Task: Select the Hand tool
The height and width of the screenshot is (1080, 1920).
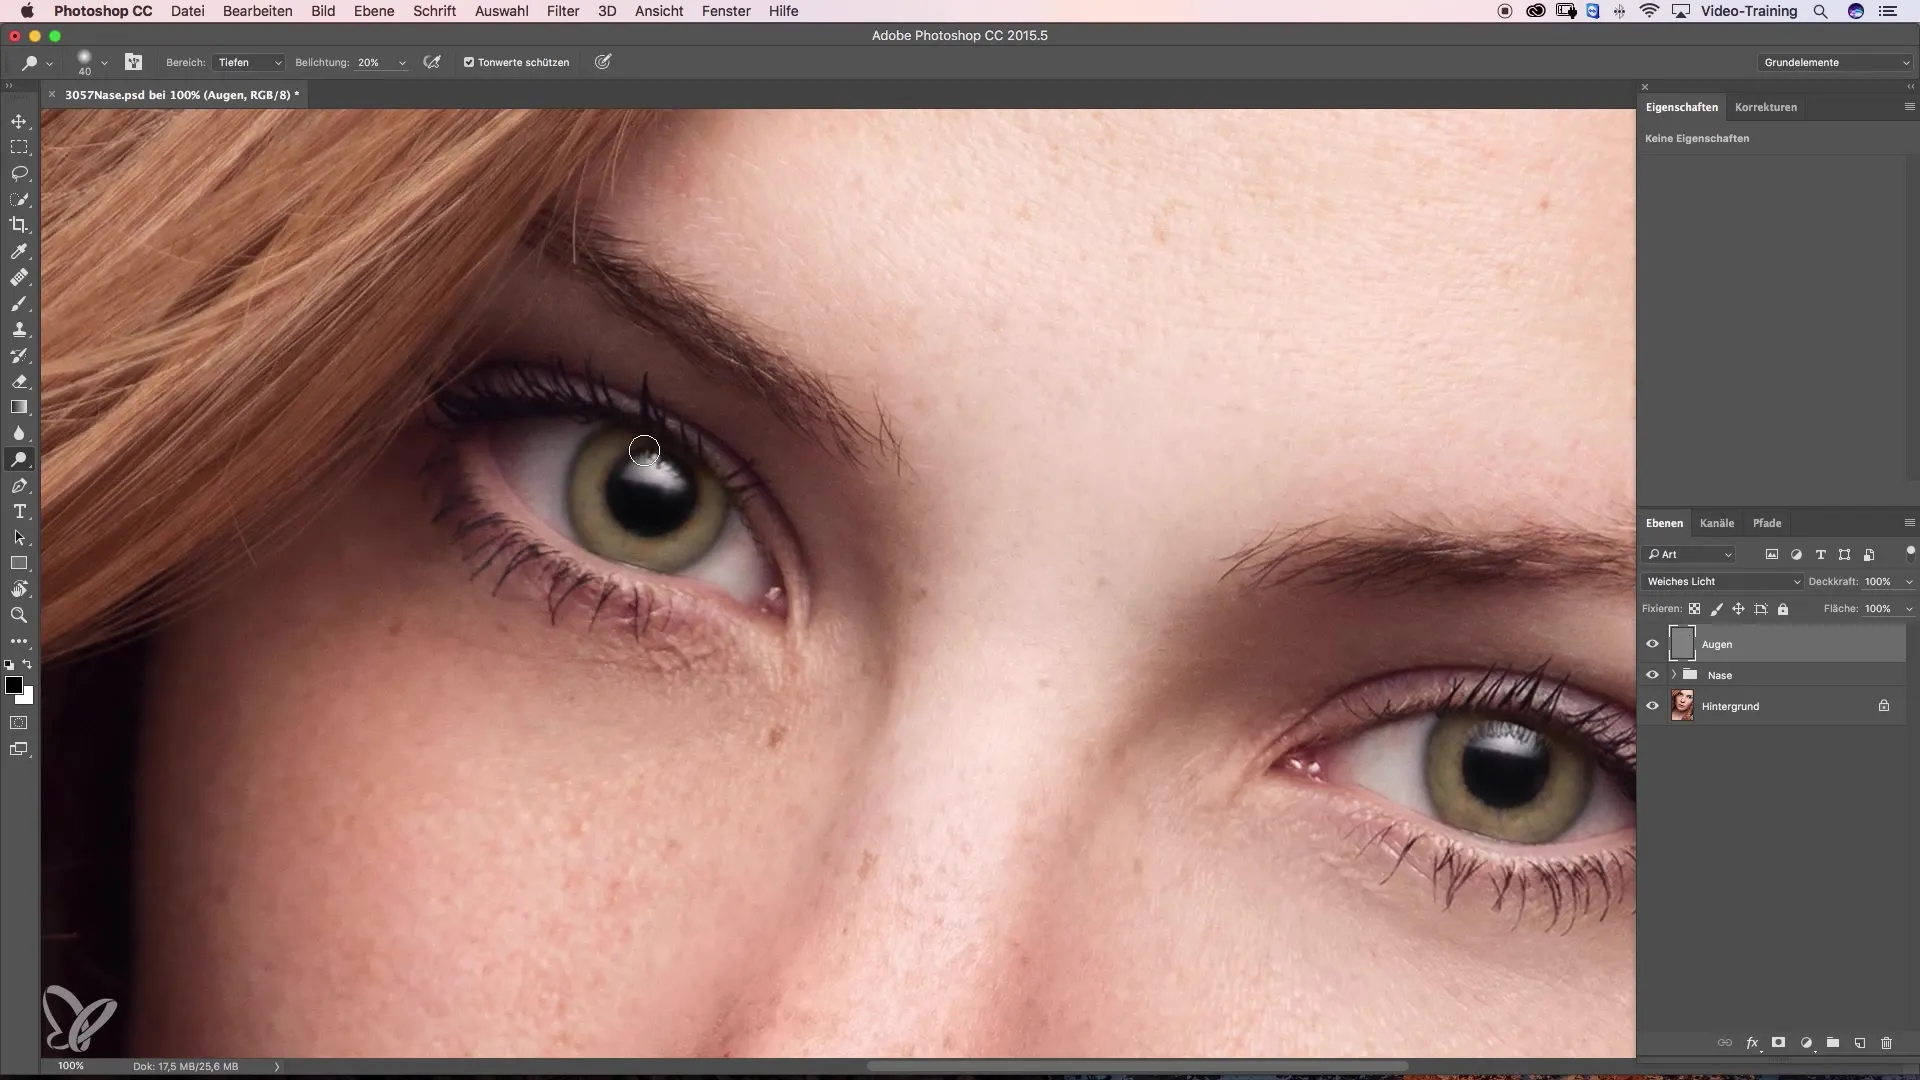Action: point(19,589)
